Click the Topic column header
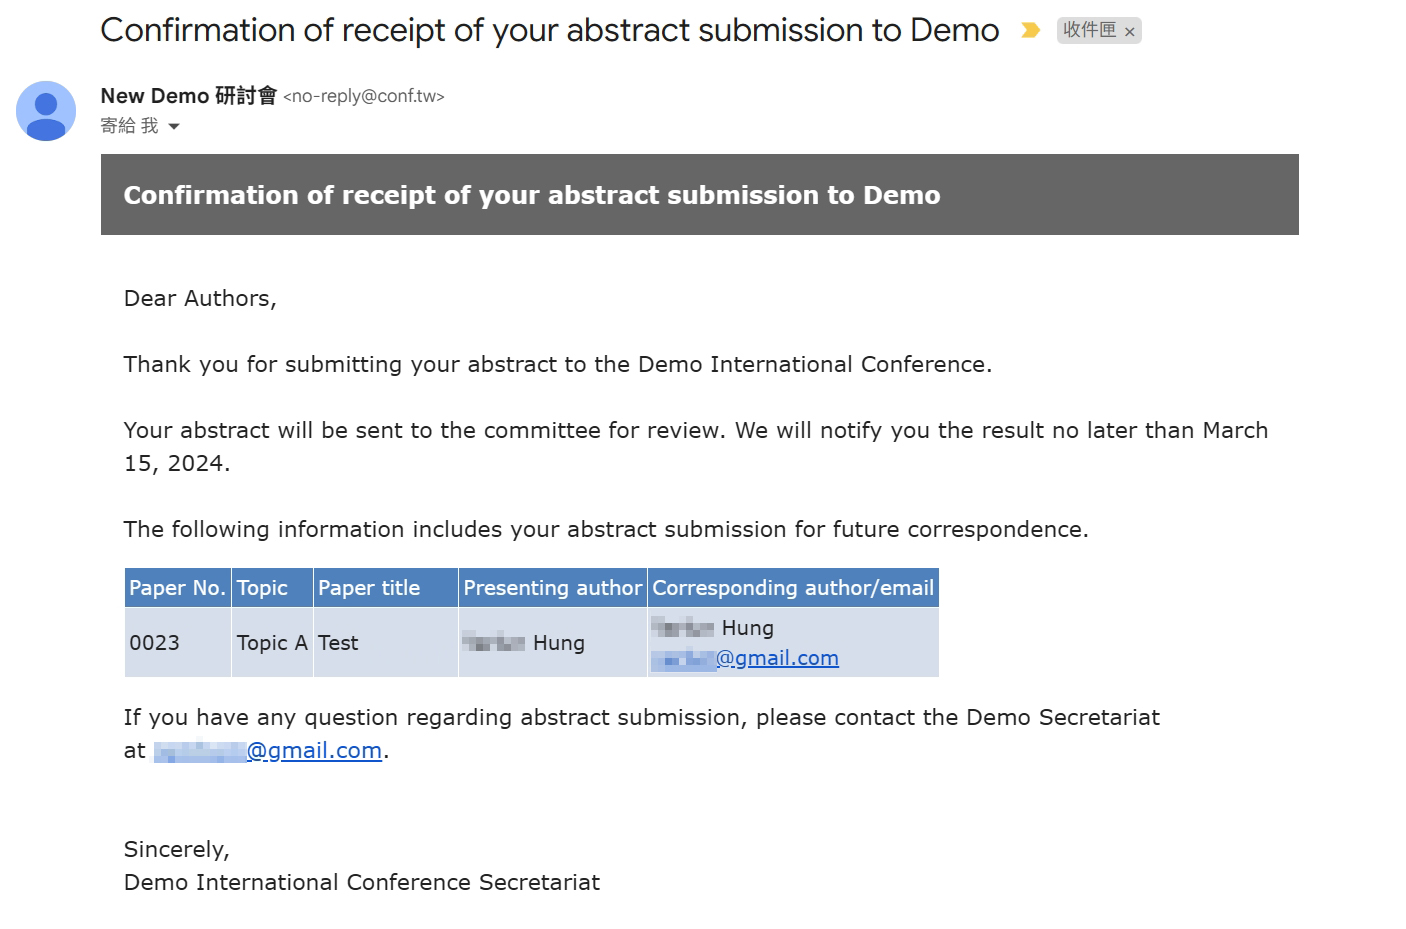 [272, 588]
